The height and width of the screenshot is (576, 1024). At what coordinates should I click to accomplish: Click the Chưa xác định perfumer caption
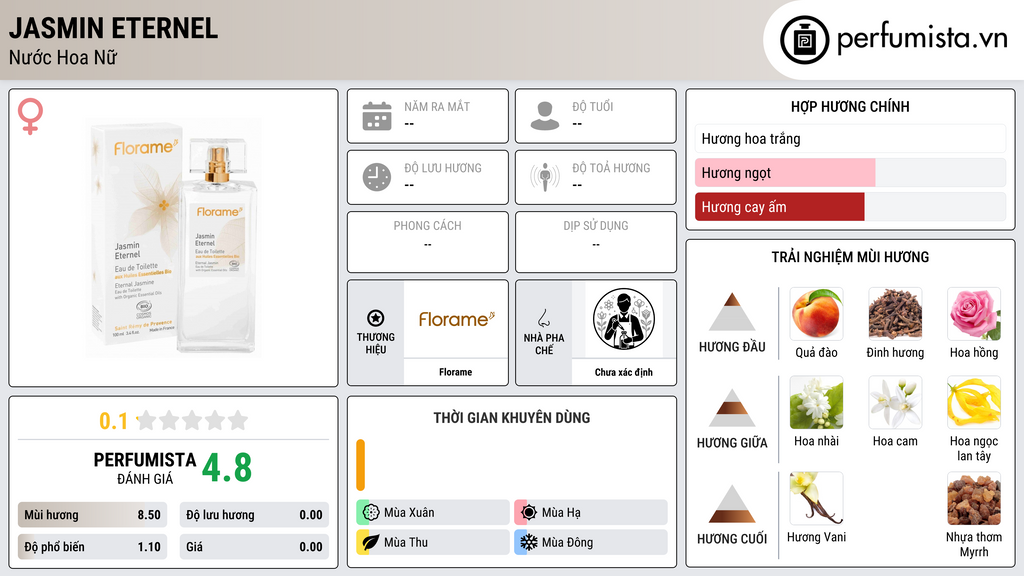point(624,372)
